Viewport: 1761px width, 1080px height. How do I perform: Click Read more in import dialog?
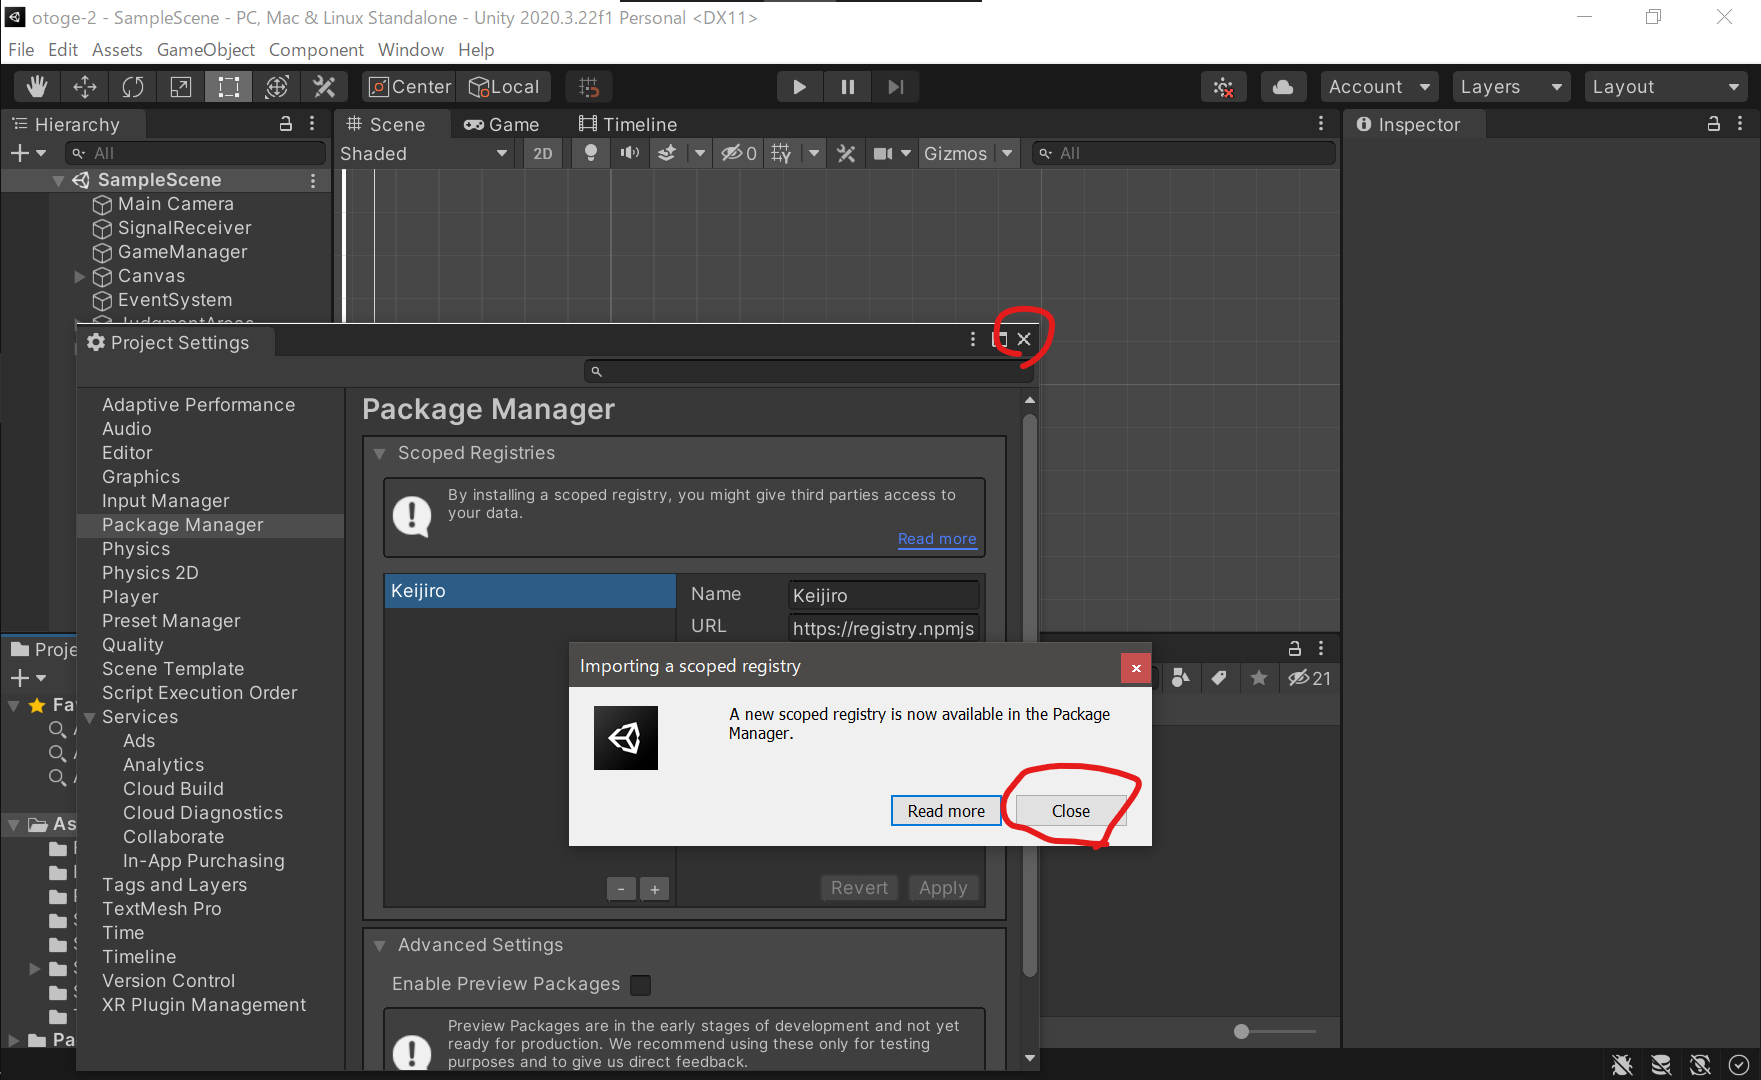(946, 811)
